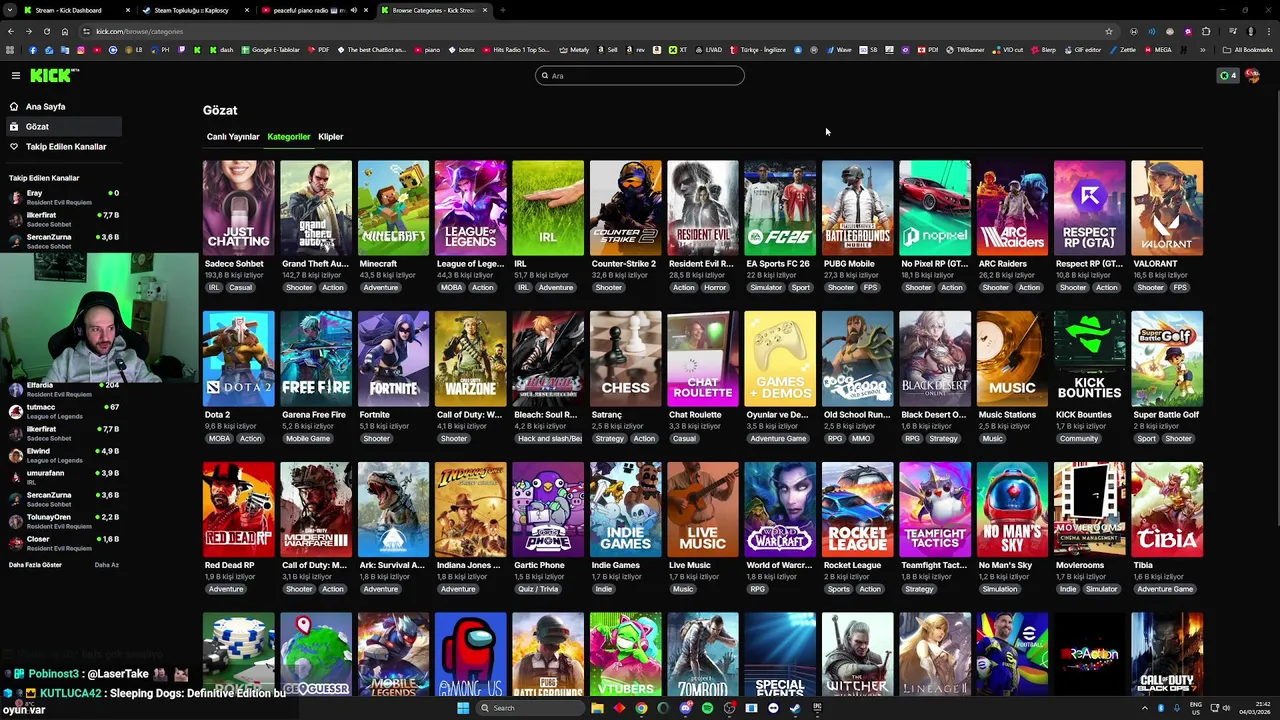Open the Minecraft category
Image resolution: width=1280 pixels, height=720 pixels.
click(393, 207)
